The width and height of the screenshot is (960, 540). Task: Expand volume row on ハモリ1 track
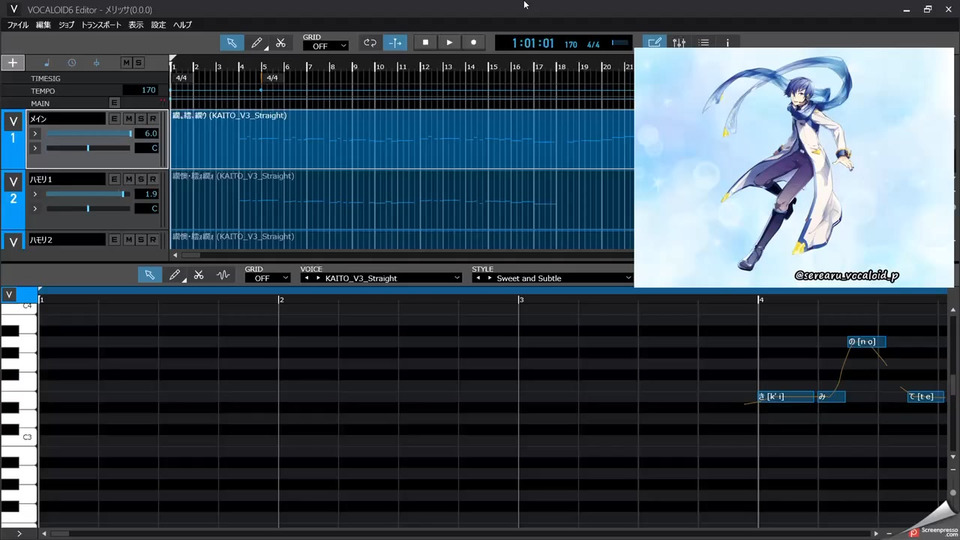[x=35, y=193]
